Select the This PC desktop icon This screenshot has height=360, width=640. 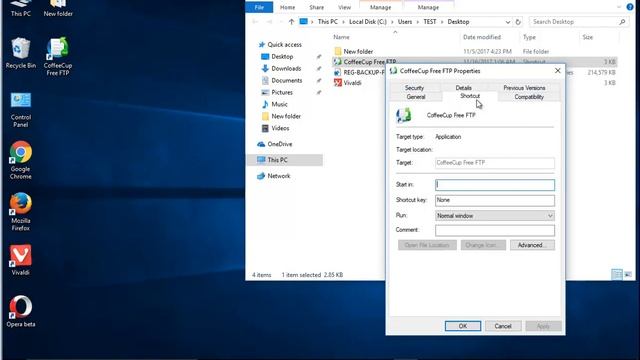coord(20,8)
